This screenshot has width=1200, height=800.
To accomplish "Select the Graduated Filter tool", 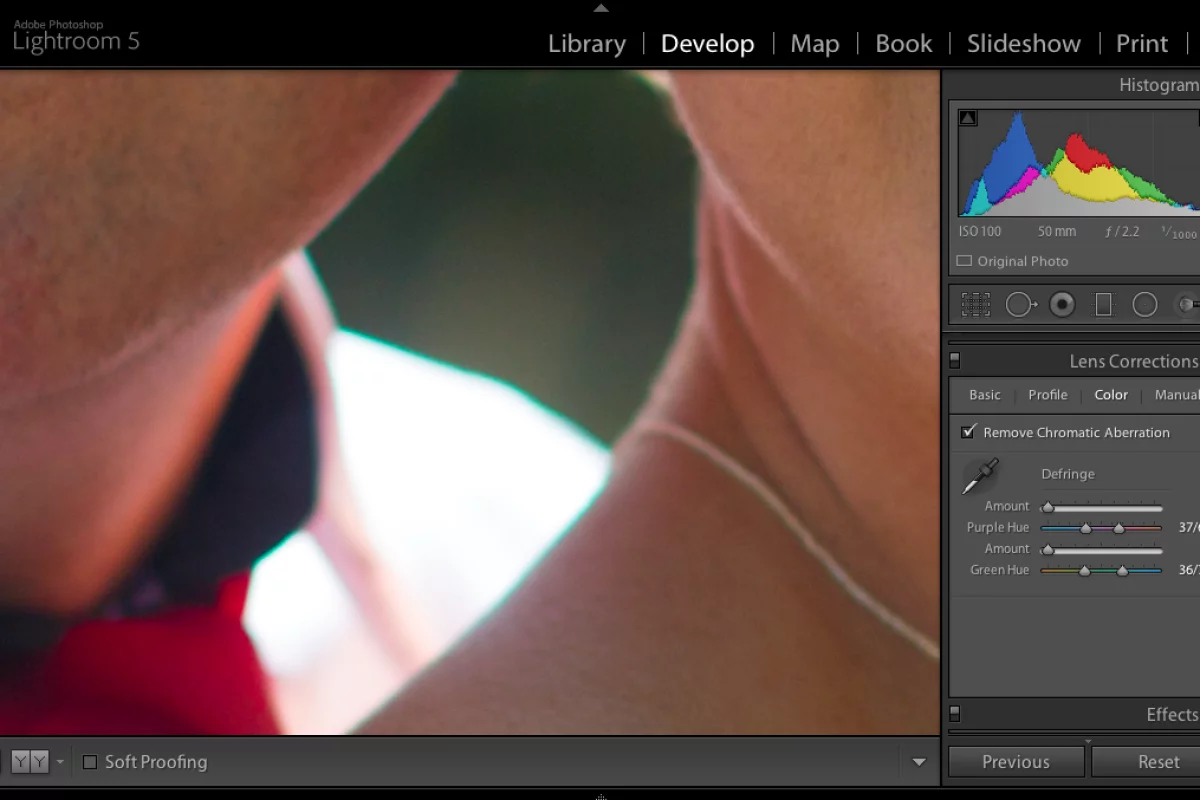I will coord(1104,304).
